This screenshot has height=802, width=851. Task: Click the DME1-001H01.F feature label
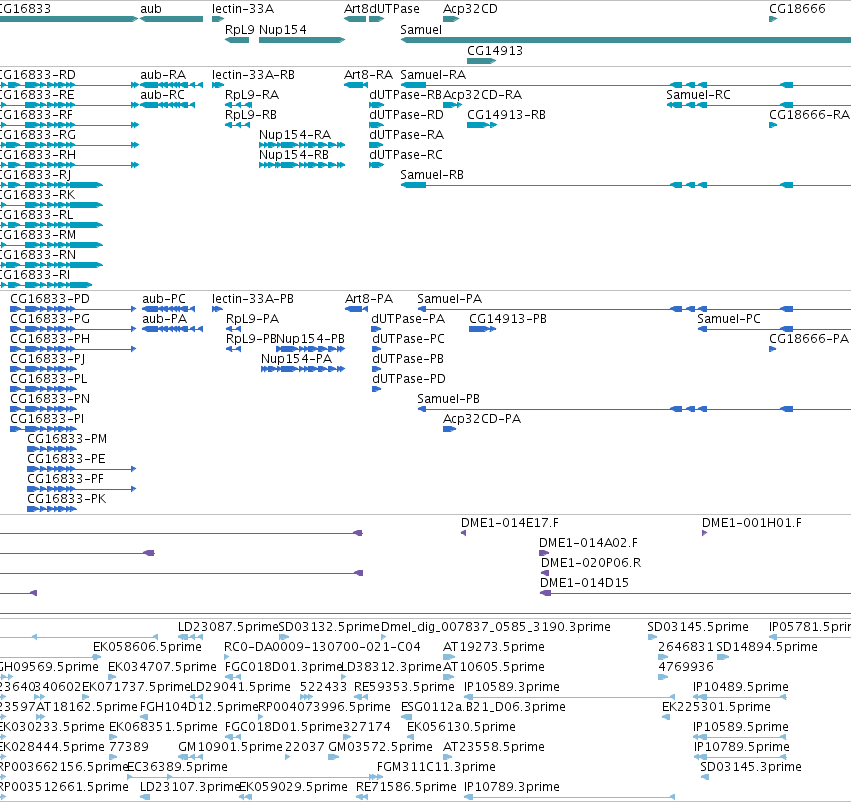[752, 523]
